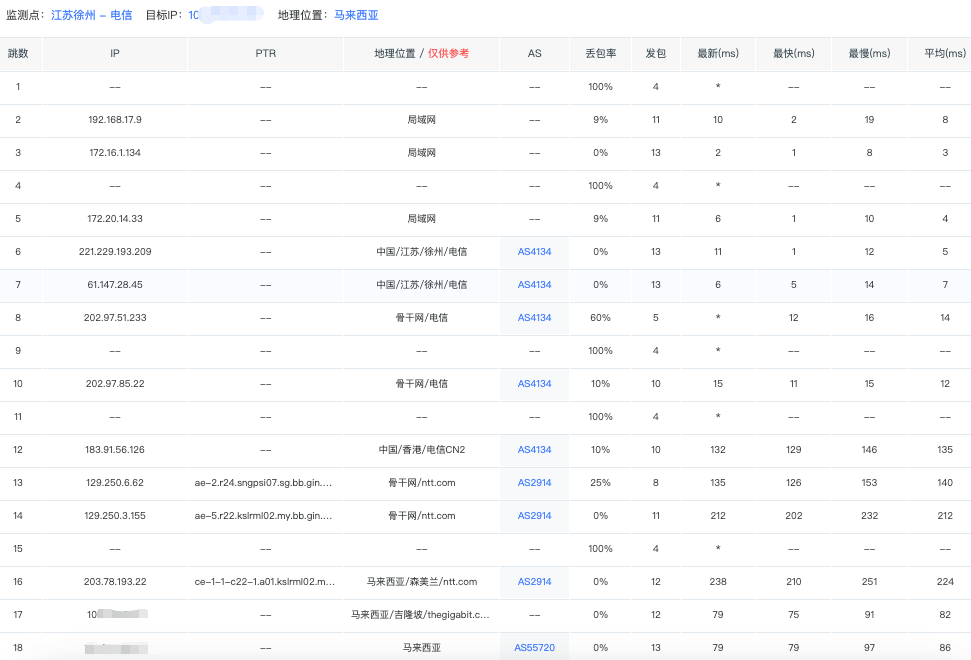The image size is (971, 660).
Task: Click the 跳数 column header
Action: point(18,53)
